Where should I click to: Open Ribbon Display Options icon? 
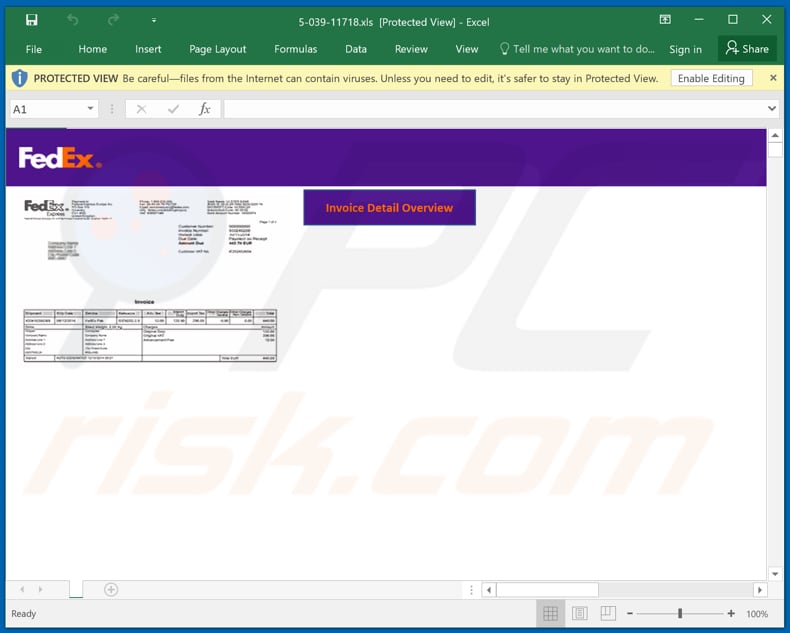coord(665,20)
